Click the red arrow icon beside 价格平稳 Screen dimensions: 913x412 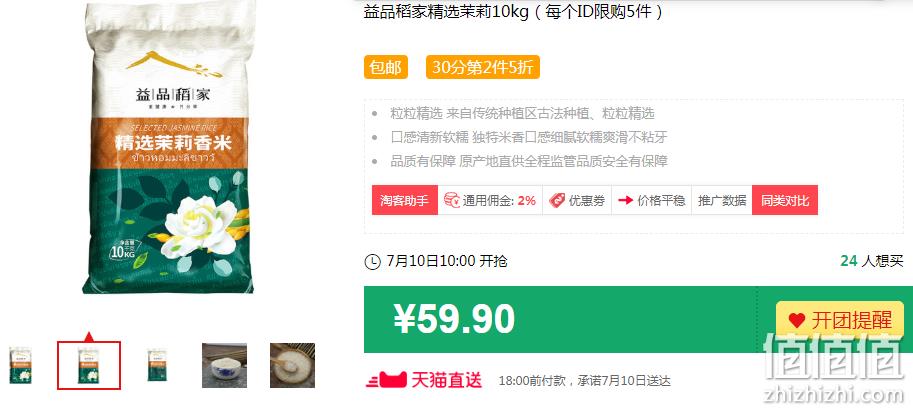(x=625, y=200)
